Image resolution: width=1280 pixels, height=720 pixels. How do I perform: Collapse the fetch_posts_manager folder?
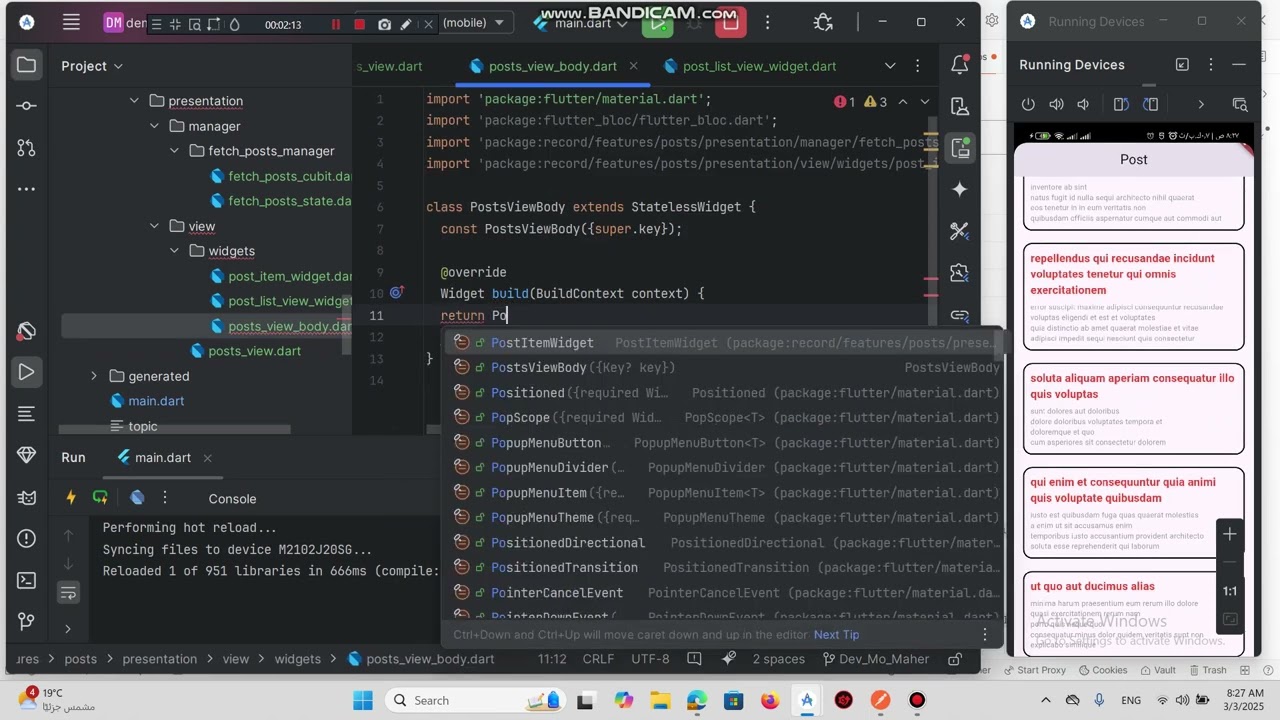tap(174, 151)
